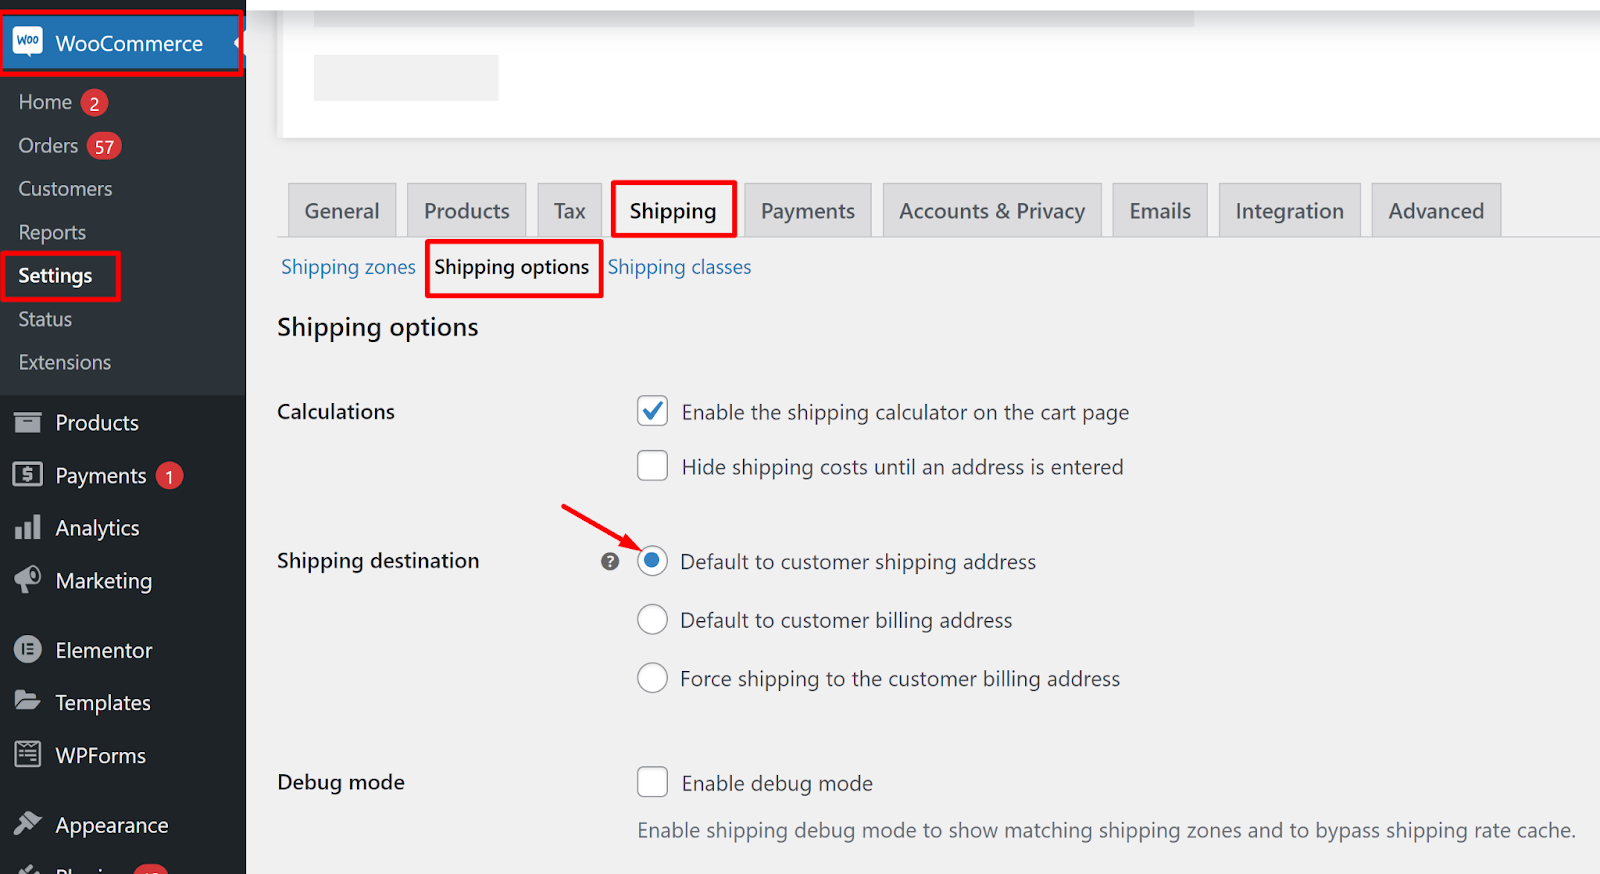Open Reports in sidebar

[52, 233]
